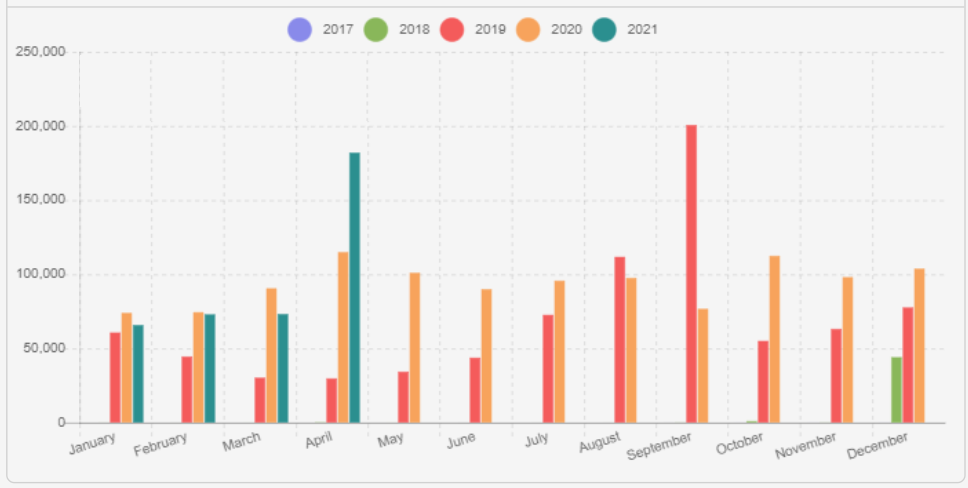This screenshot has width=968, height=488.
Task: Select the 2019 November red bar
Action: tap(837, 376)
